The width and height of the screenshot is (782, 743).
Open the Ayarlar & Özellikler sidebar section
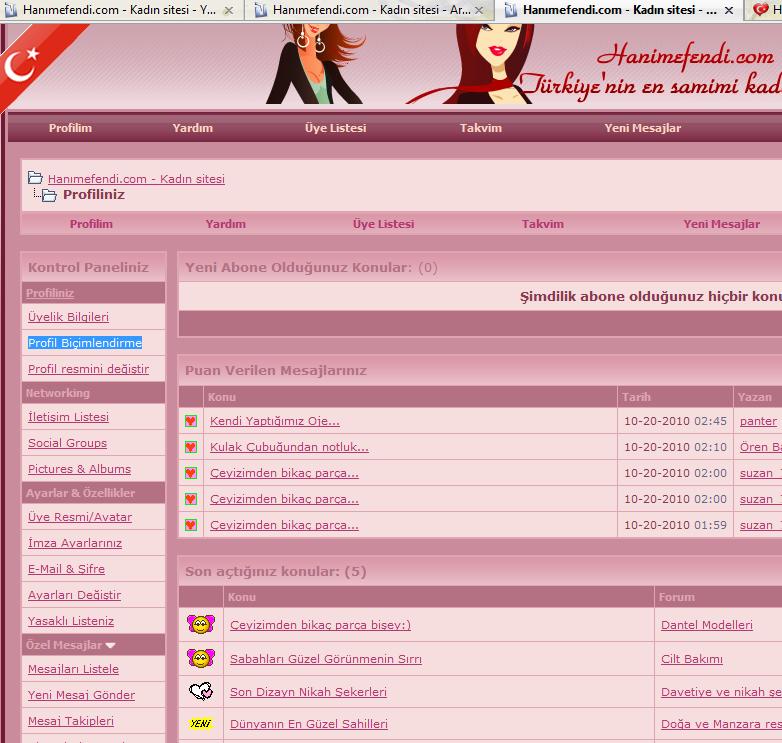(x=80, y=493)
